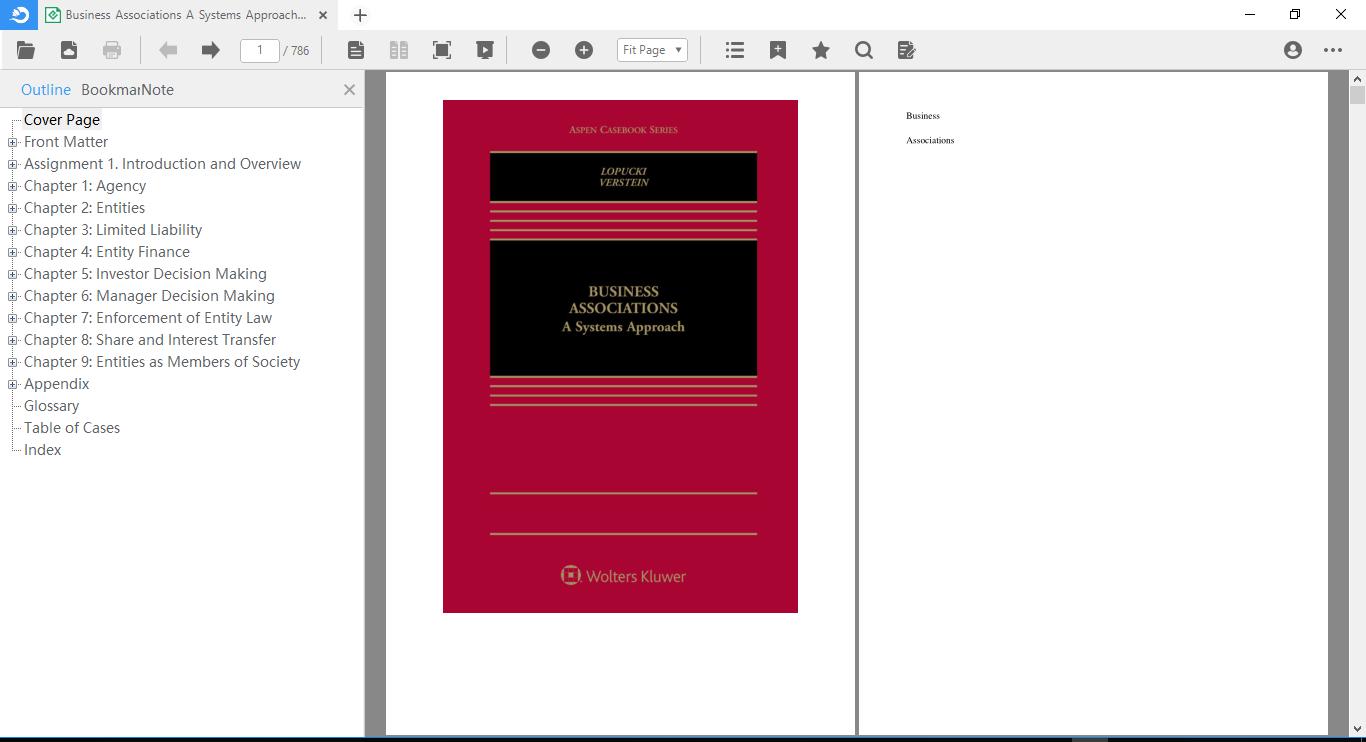Screen dimensions: 1366x742
Task: Open Chapter 5: Investor Decision Making entry
Action: point(145,274)
